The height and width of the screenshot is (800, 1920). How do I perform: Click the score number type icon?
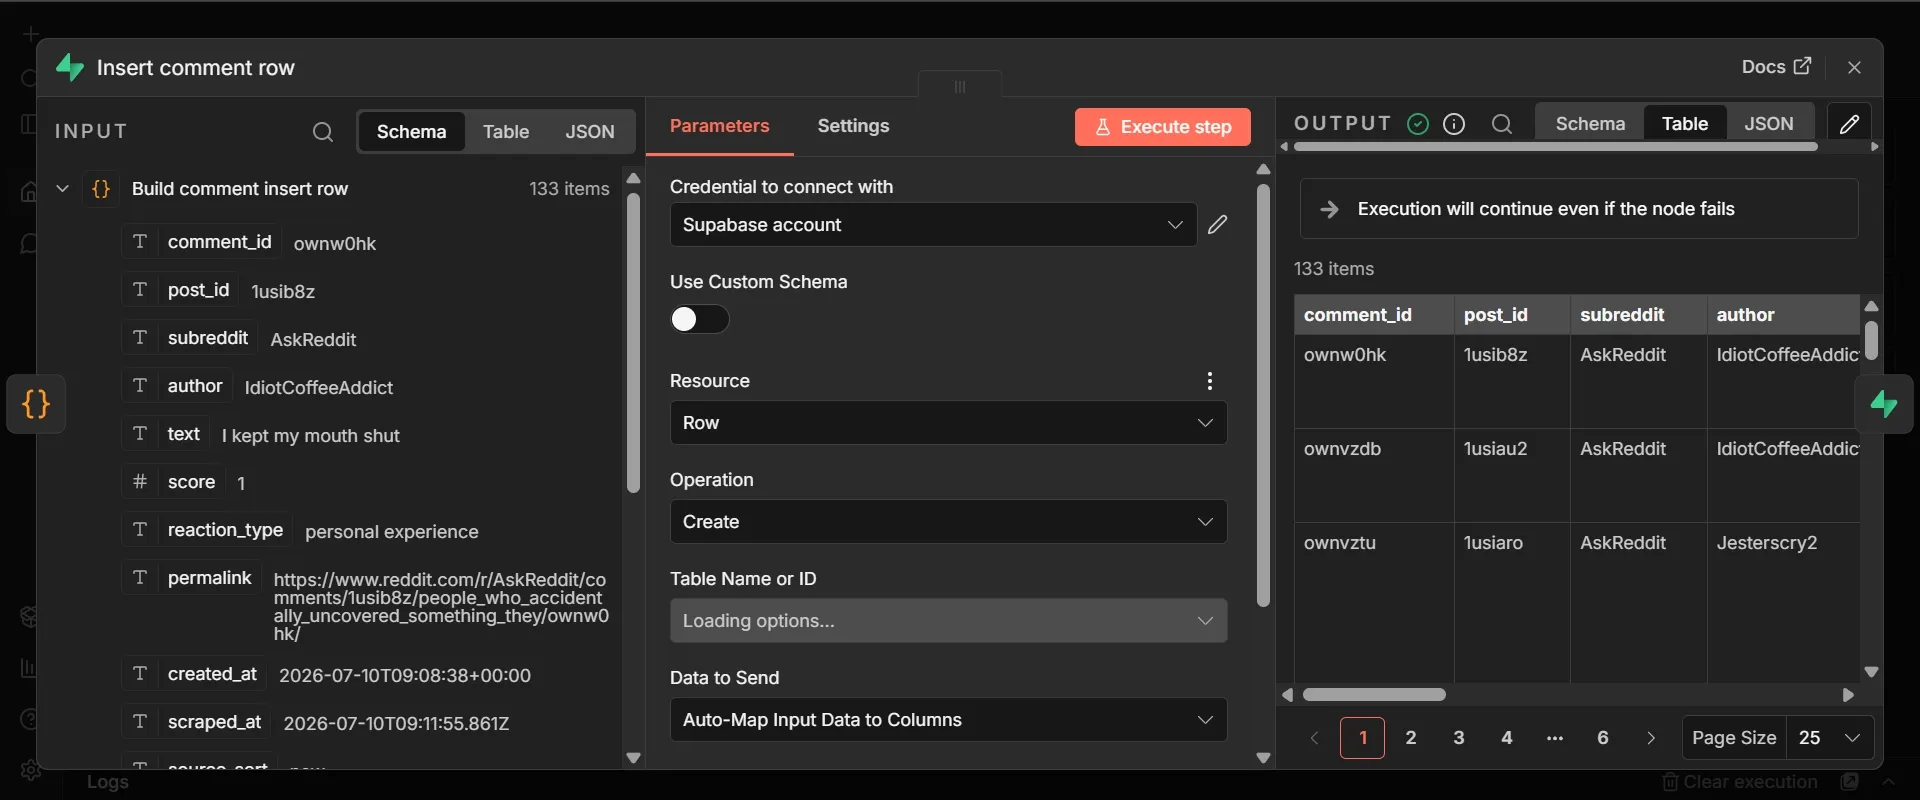(x=140, y=482)
